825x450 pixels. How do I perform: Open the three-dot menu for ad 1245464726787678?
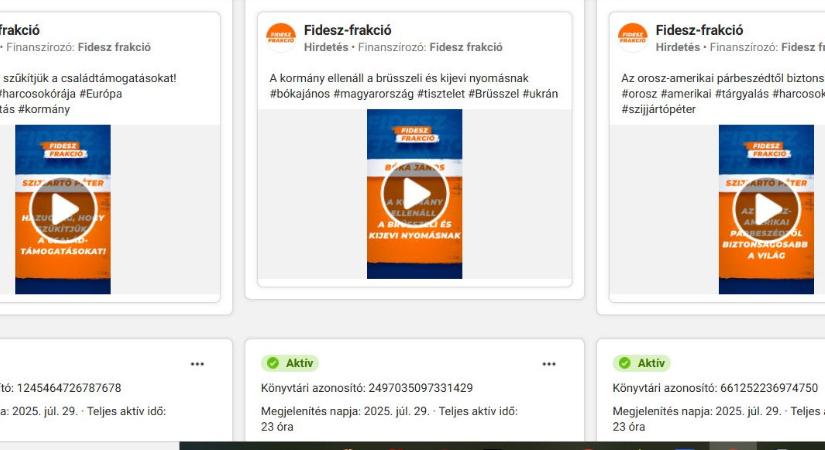click(x=197, y=364)
